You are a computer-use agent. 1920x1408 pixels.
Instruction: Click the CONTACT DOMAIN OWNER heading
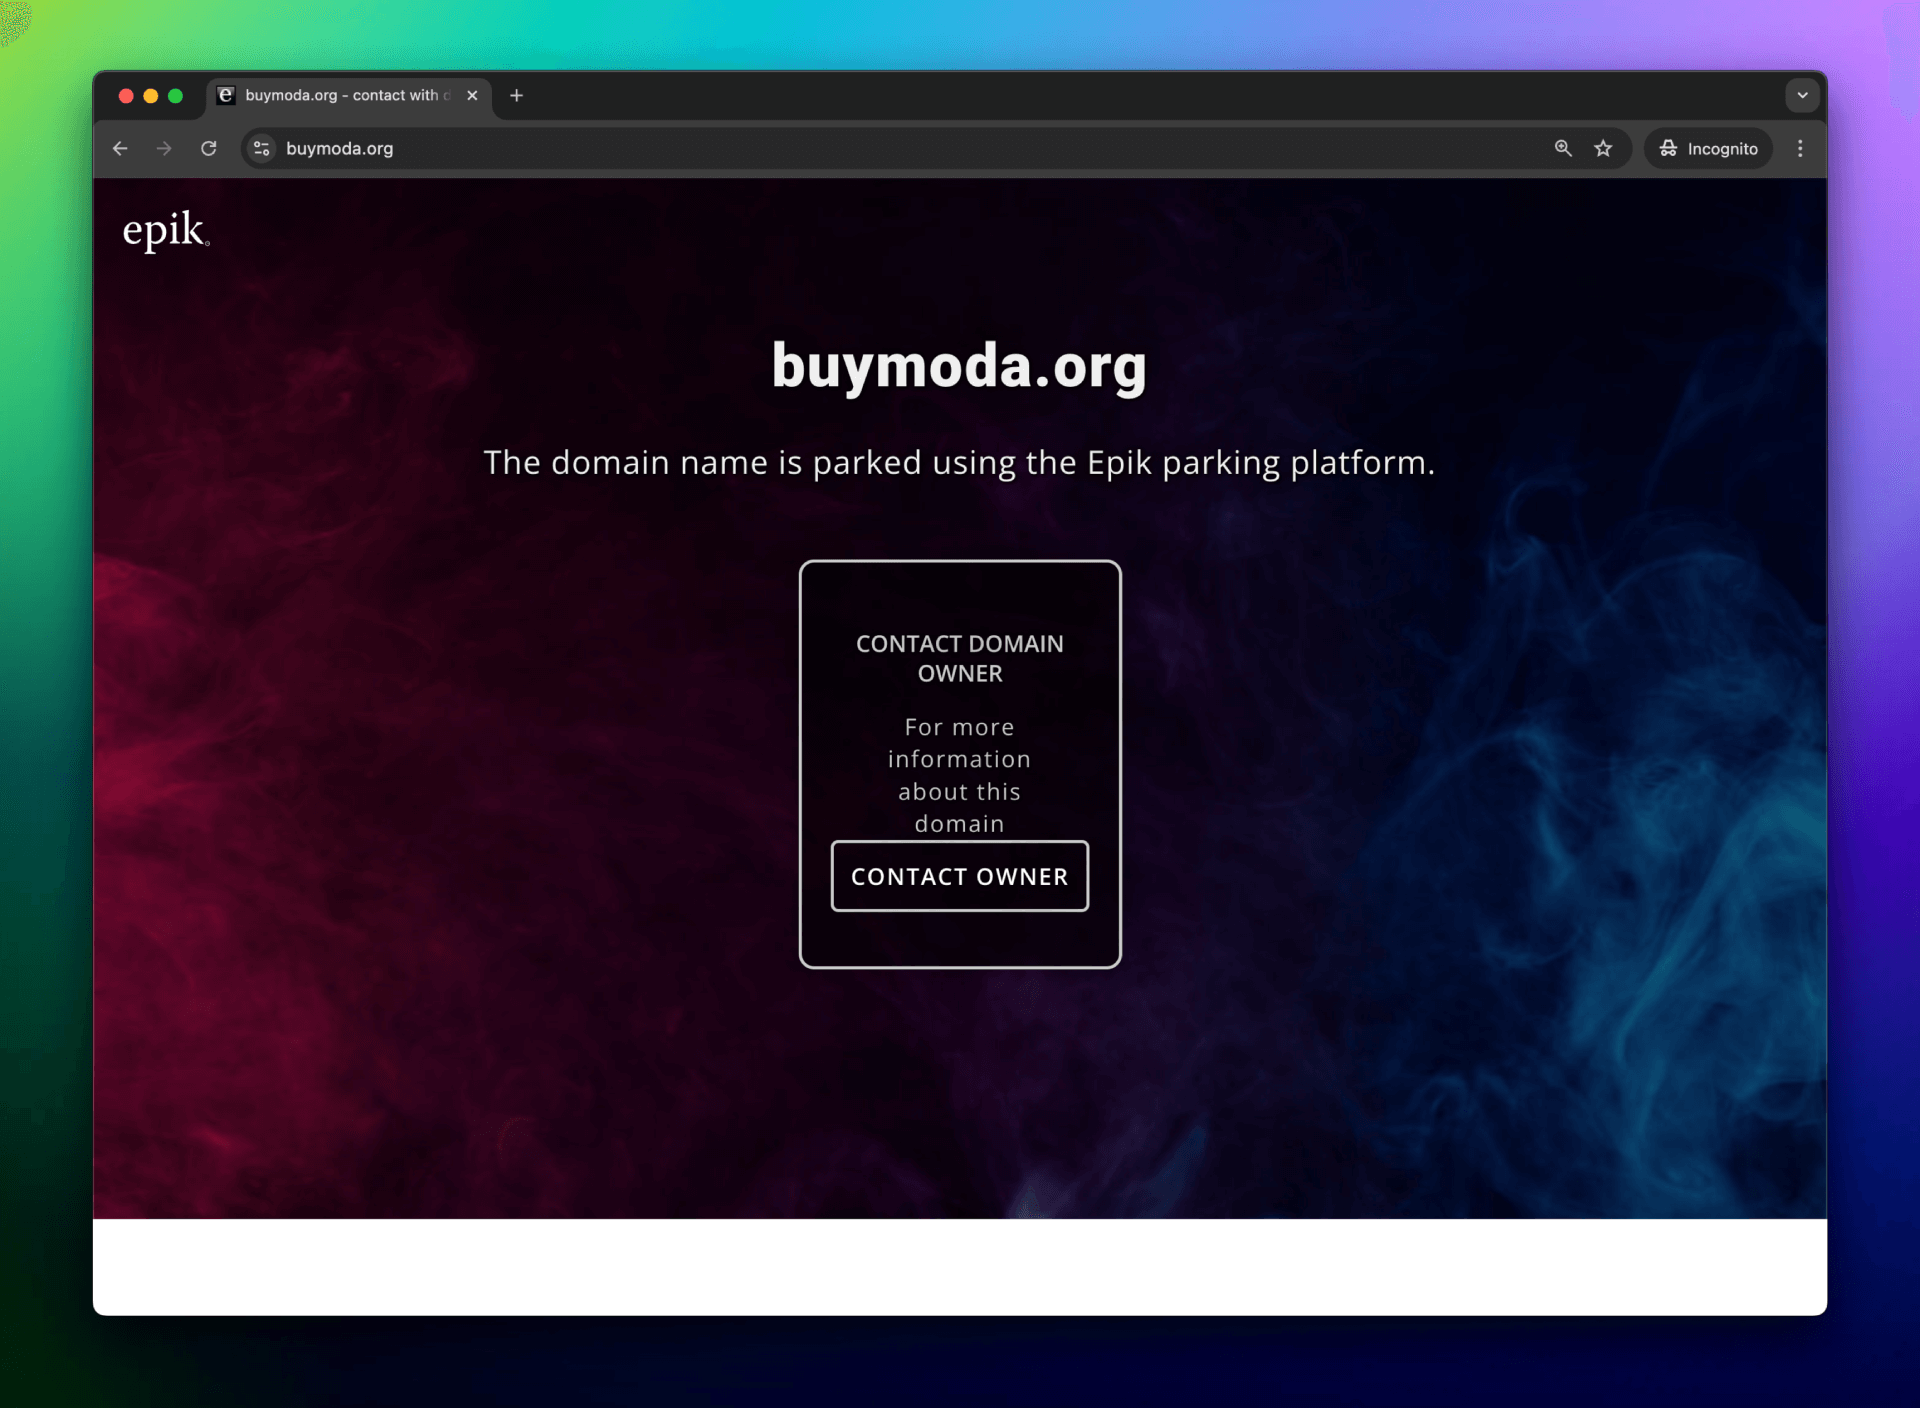(x=959, y=658)
